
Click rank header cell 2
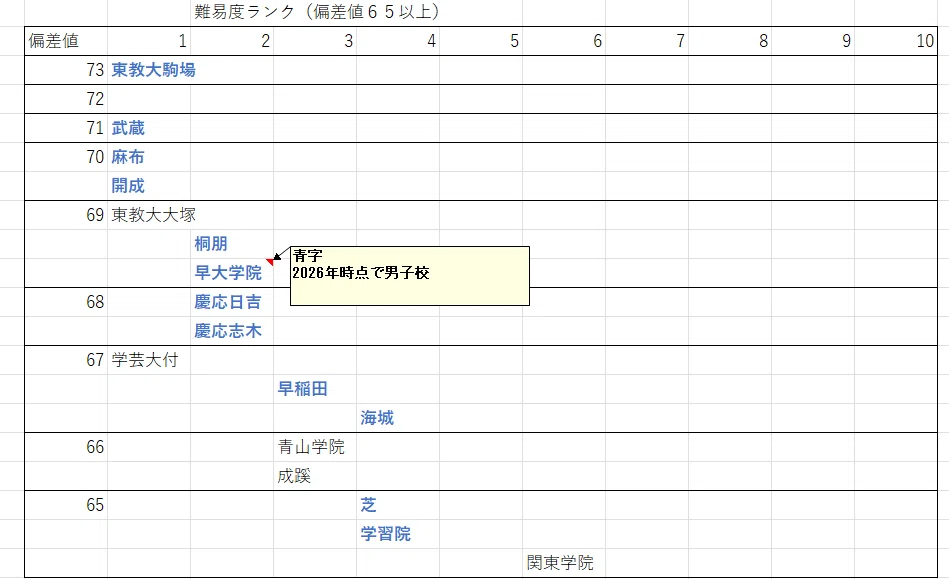(232, 41)
